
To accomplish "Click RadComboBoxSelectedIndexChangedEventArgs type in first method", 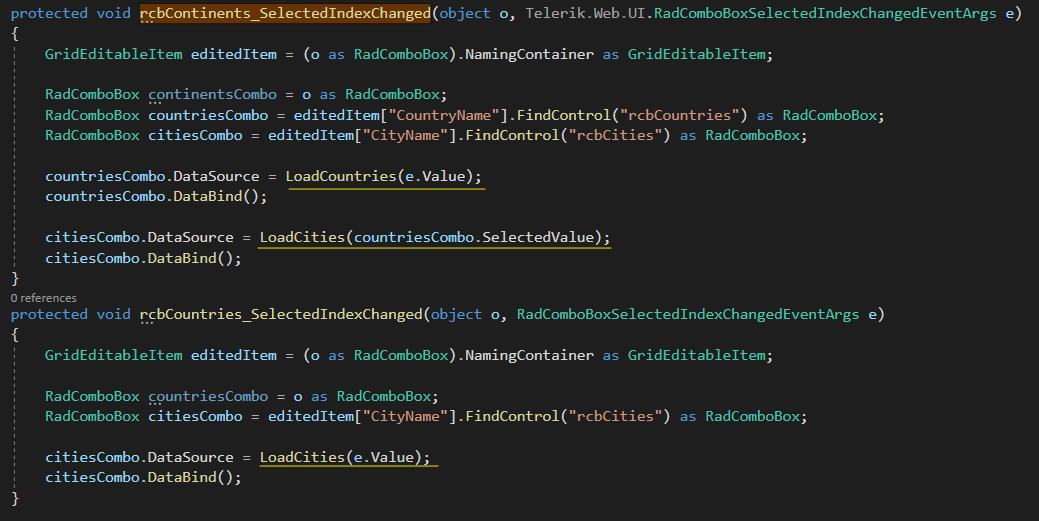I will 825,13.
